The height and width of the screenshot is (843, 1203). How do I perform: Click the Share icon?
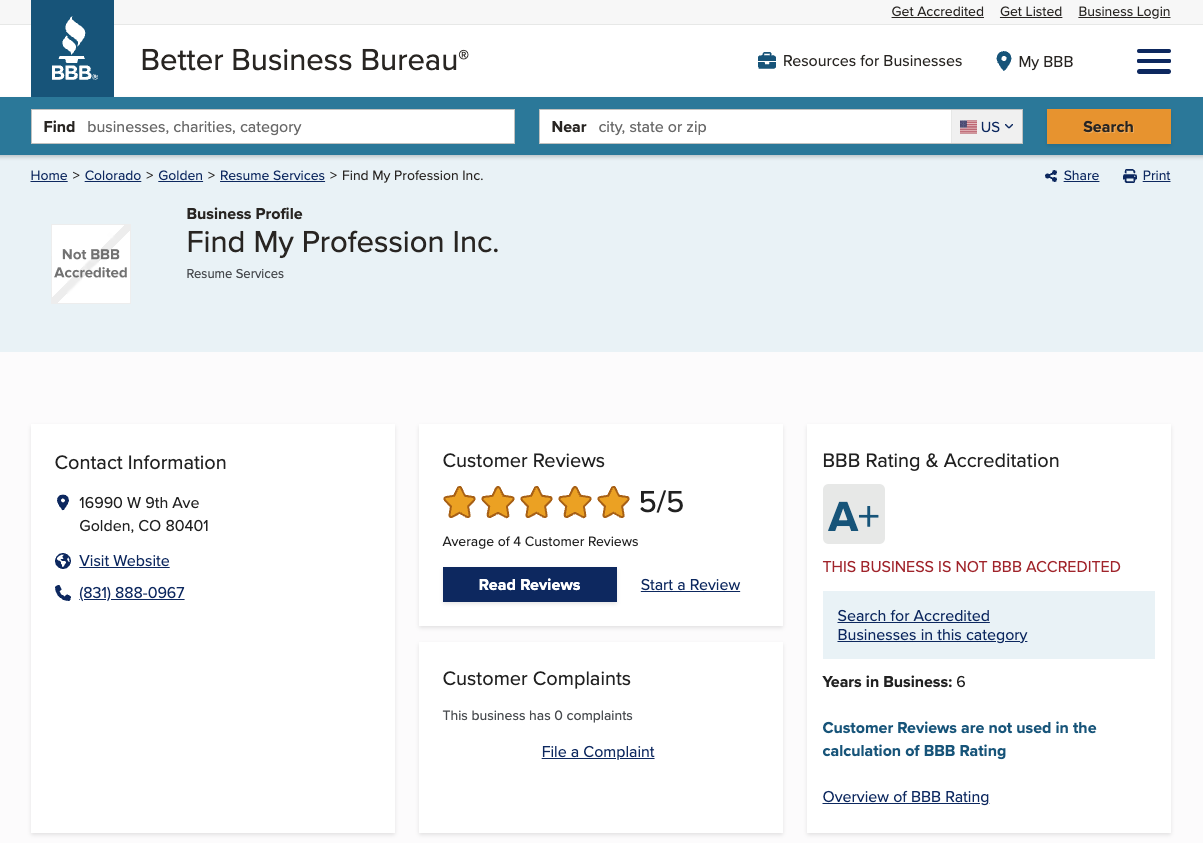[1051, 176]
